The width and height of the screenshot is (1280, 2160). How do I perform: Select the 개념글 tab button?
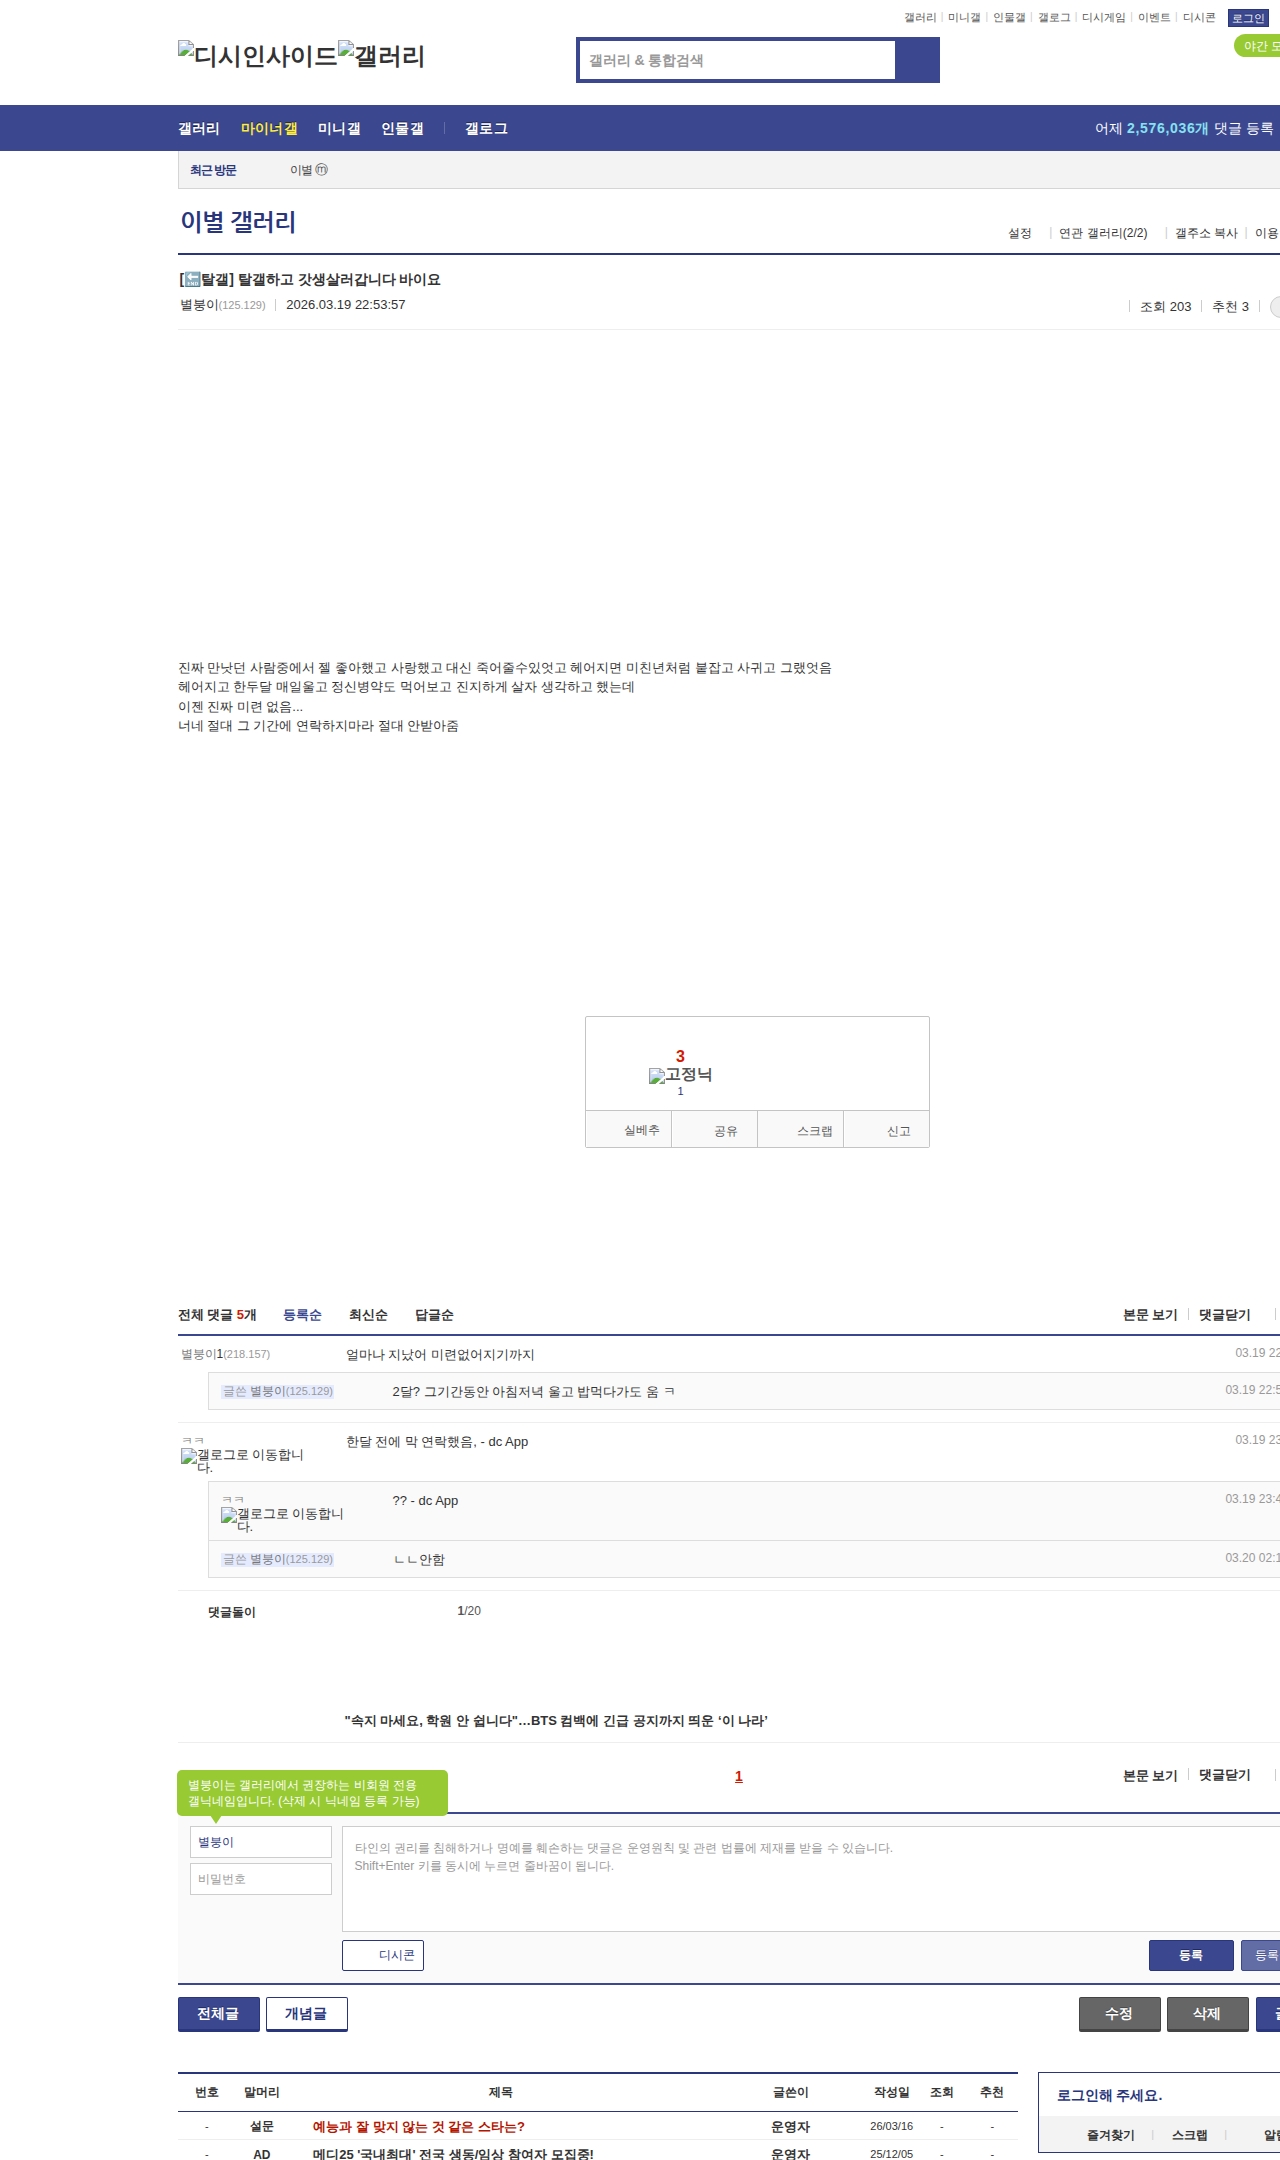[x=306, y=2014]
